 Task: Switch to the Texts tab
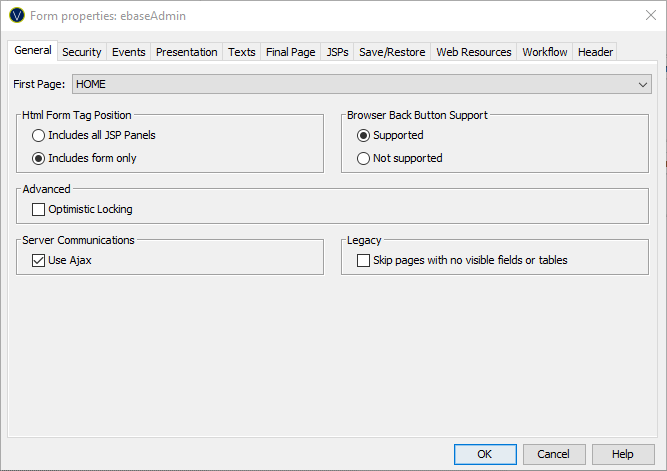[x=241, y=52]
